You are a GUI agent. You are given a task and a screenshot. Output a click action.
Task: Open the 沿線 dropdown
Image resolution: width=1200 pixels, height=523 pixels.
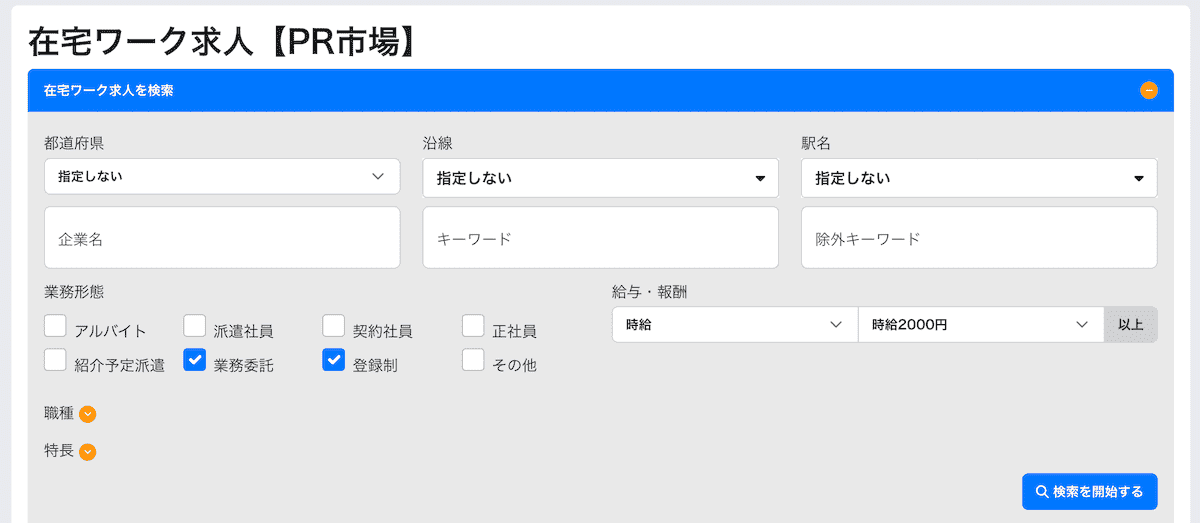[600, 178]
